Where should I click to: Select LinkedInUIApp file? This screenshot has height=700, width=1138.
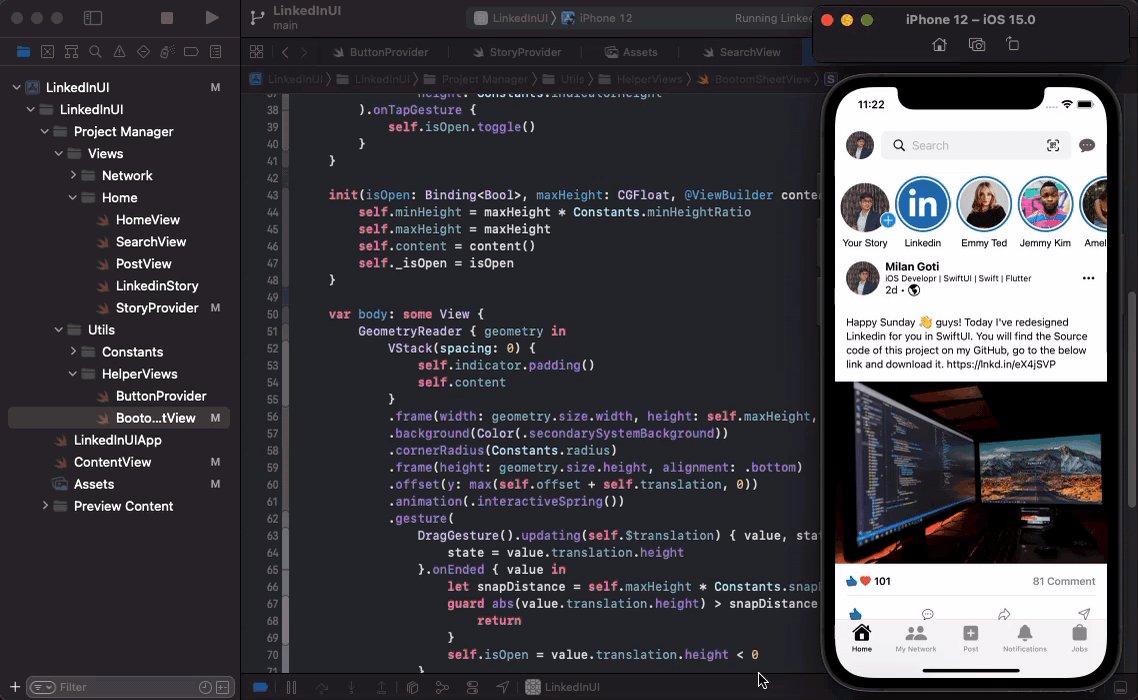coord(117,440)
